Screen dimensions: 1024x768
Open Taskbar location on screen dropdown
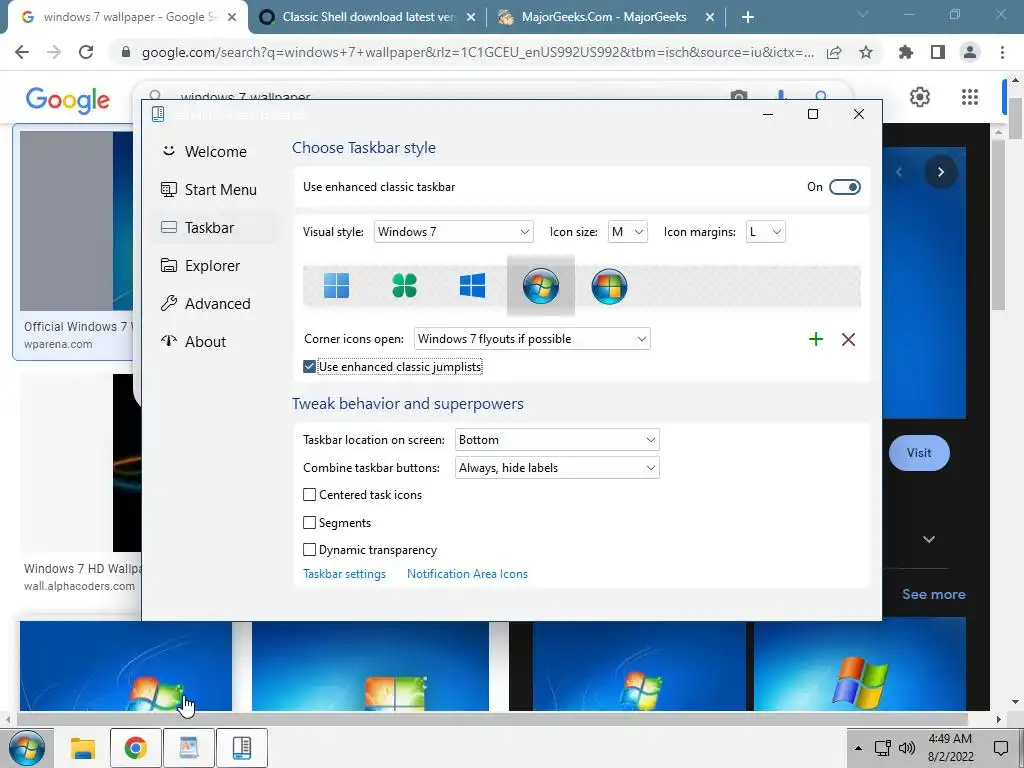[557, 440]
